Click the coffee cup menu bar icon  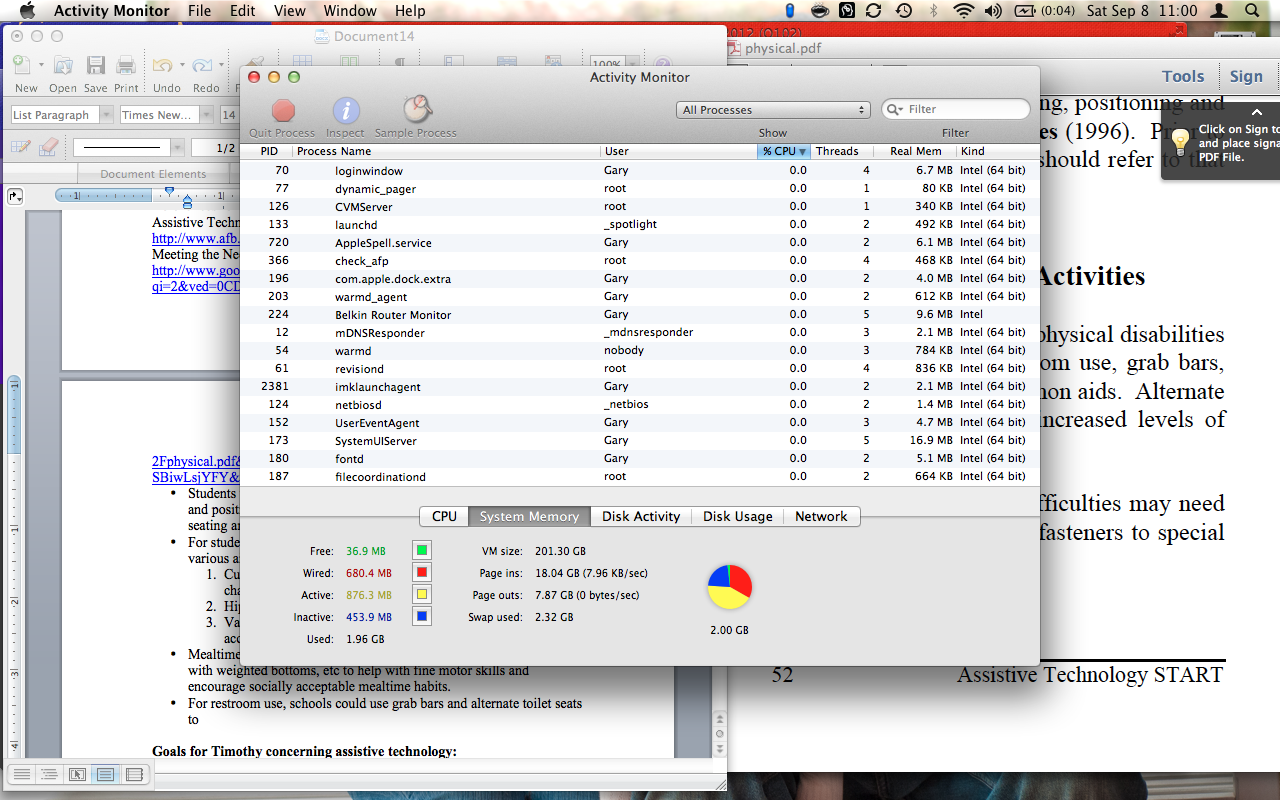point(819,11)
